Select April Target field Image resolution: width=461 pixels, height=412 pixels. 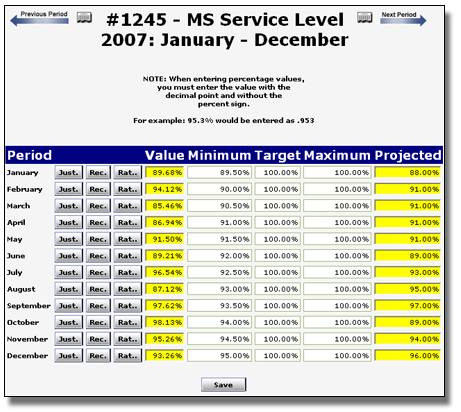(x=278, y=222)
